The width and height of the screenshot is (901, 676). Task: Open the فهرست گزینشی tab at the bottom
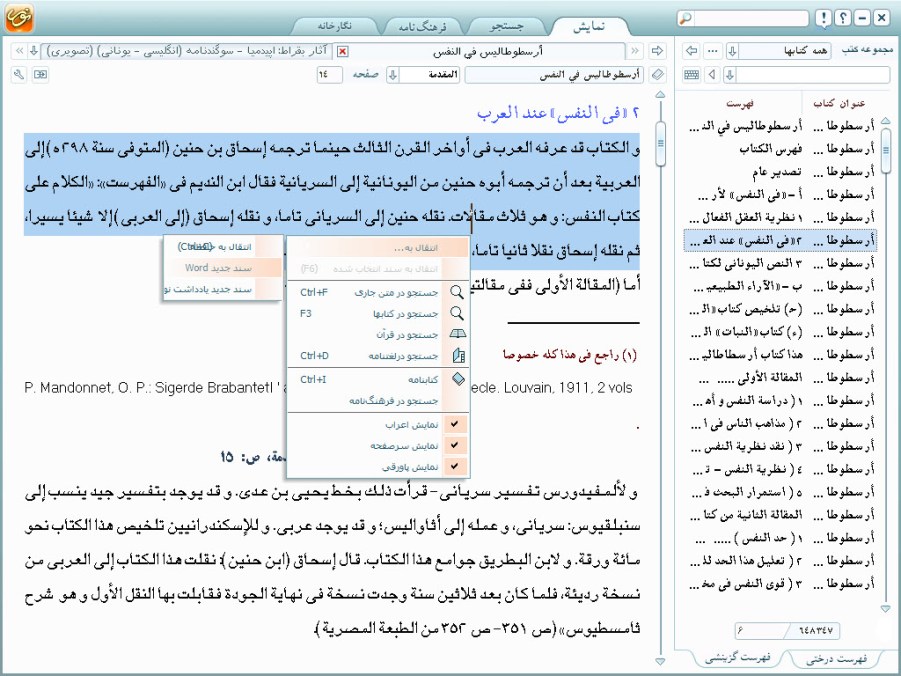pyautogui.click(x=737, y=658)
